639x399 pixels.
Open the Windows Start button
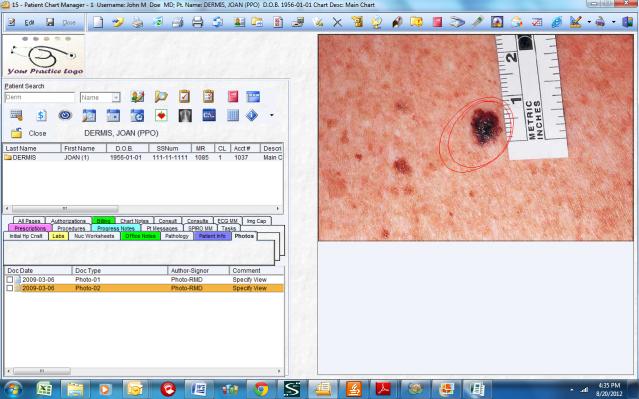[13, 389]
